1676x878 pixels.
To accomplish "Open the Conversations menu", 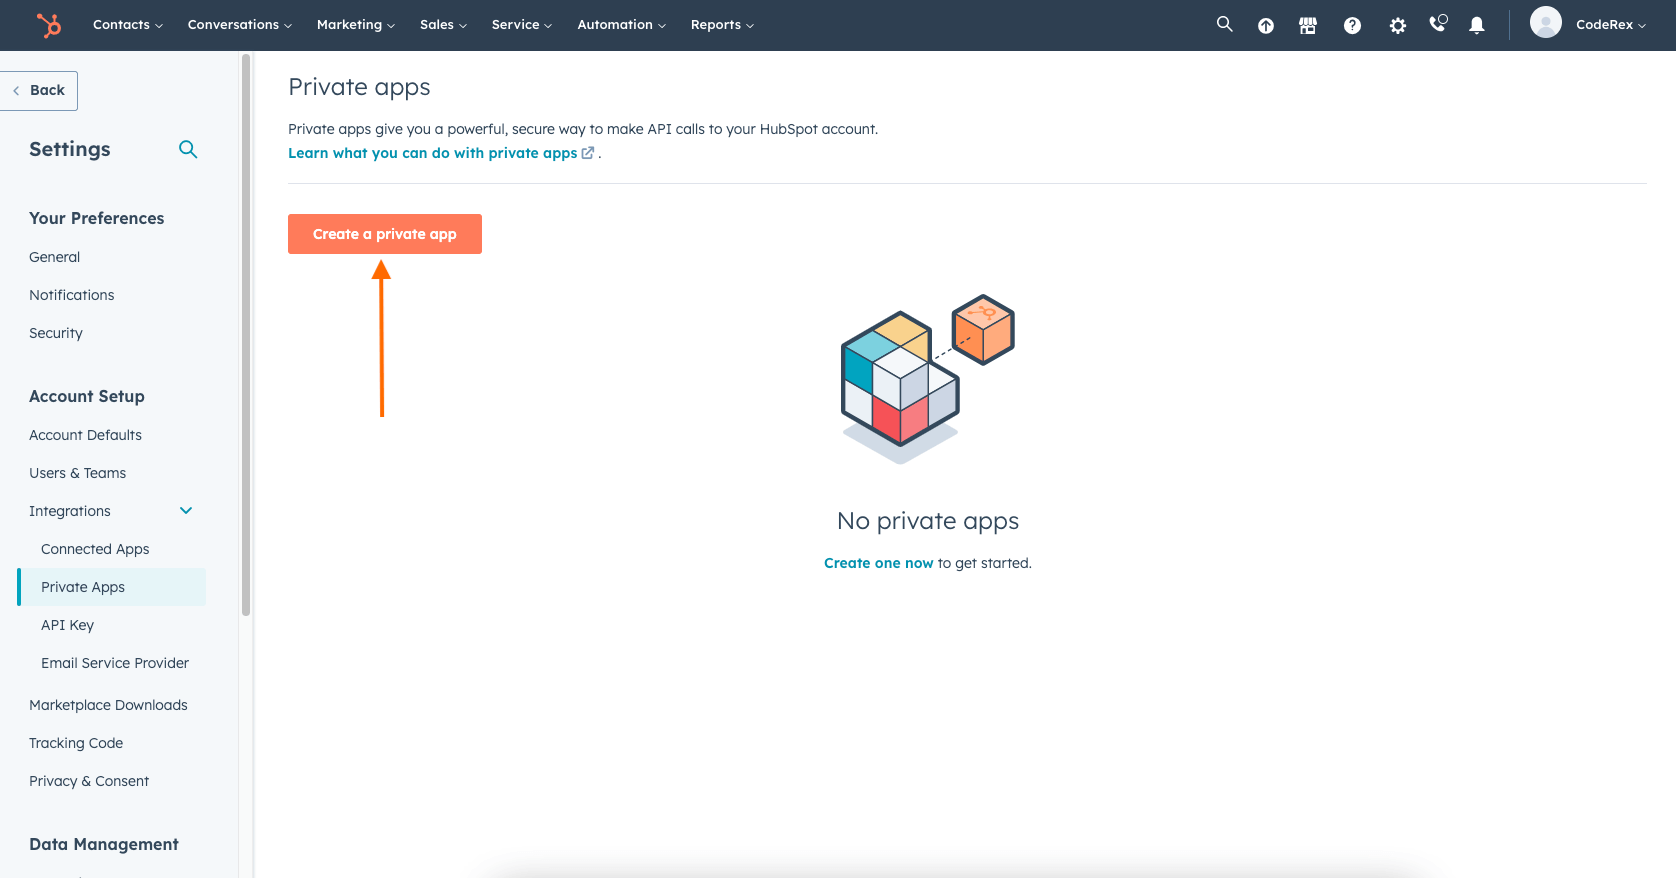I will coord(240,25).
